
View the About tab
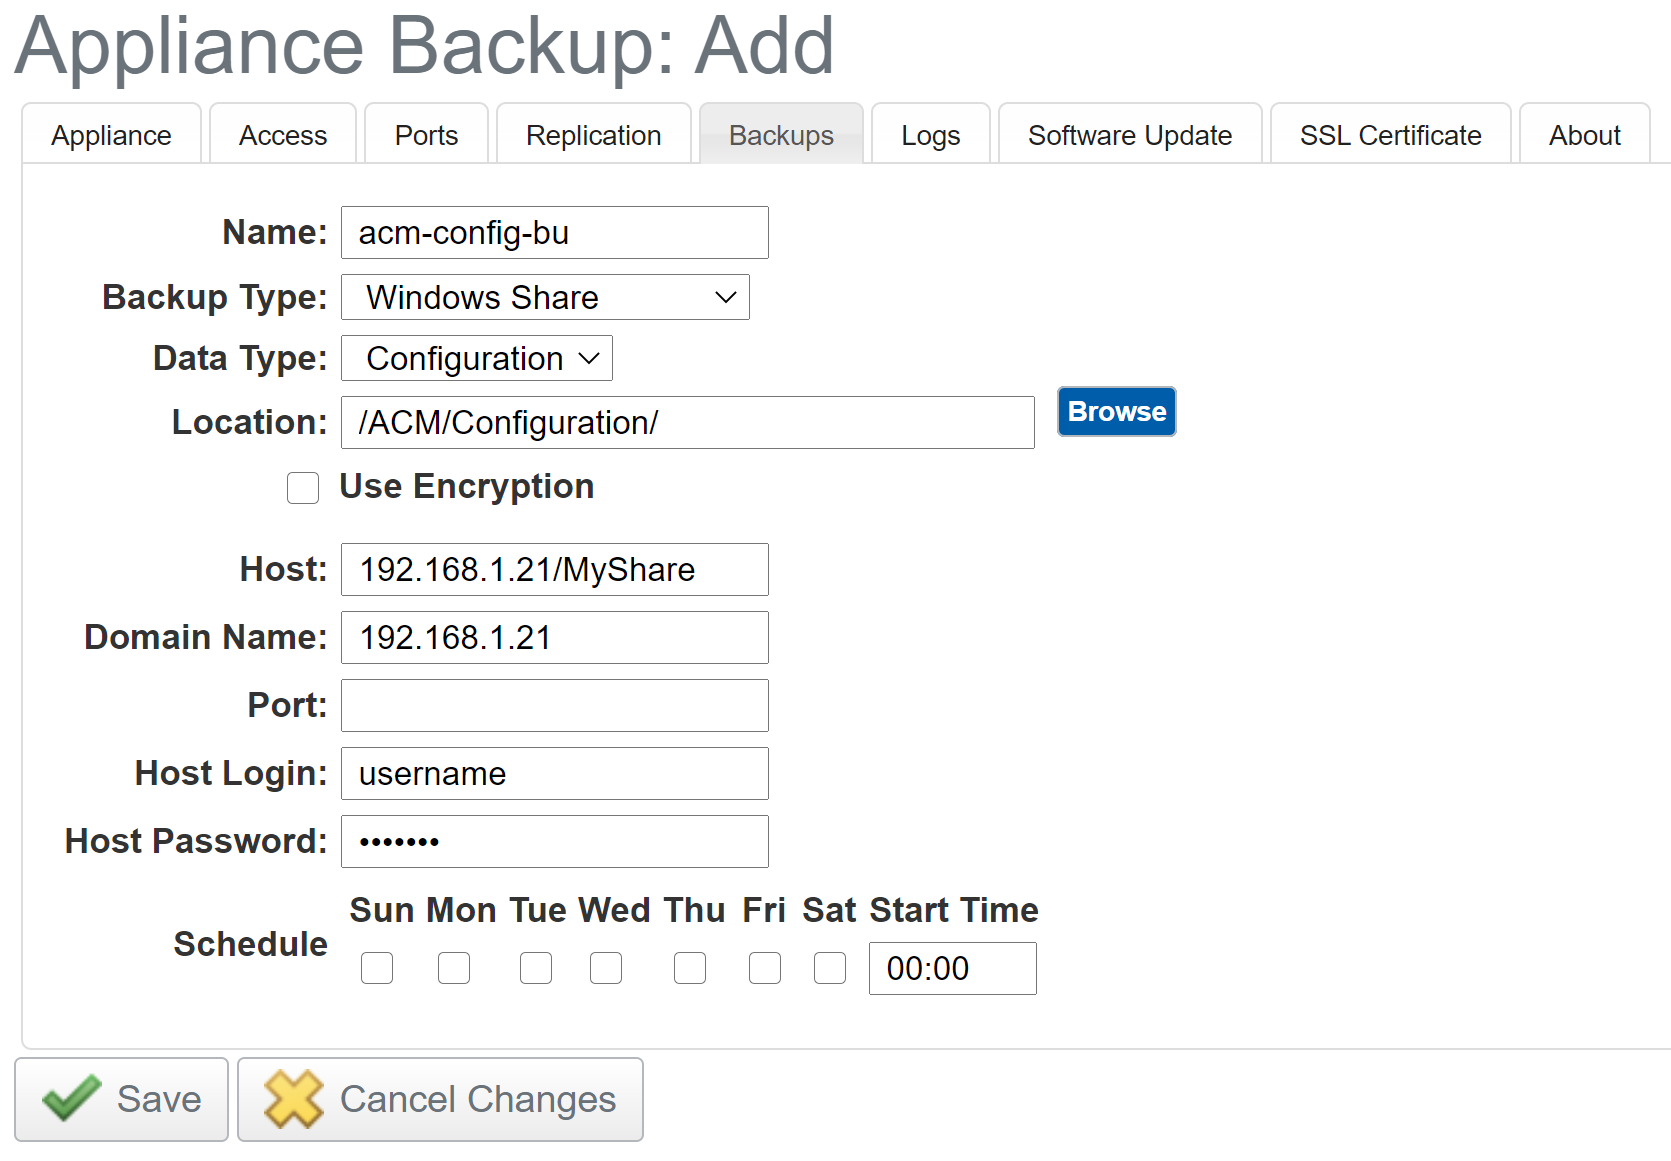tap(1583, 134)
